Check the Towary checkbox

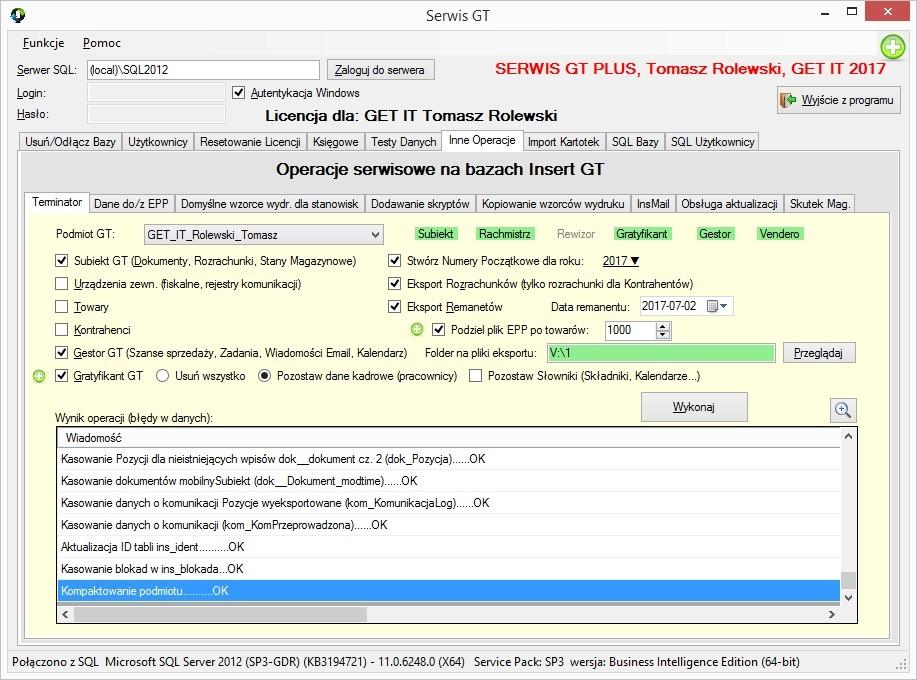(x=61, y=307)
